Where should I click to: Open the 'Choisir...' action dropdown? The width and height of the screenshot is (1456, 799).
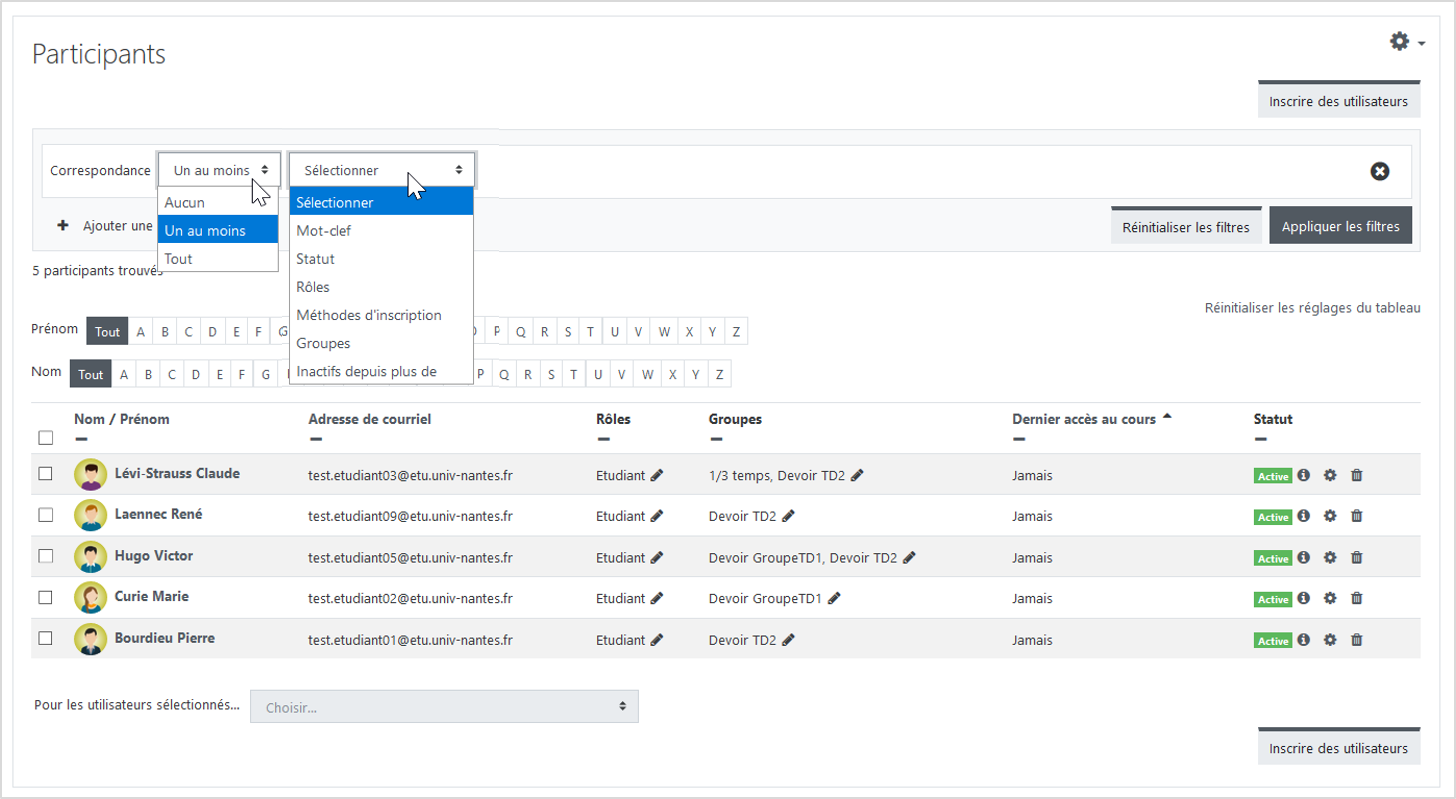point(444,707)
